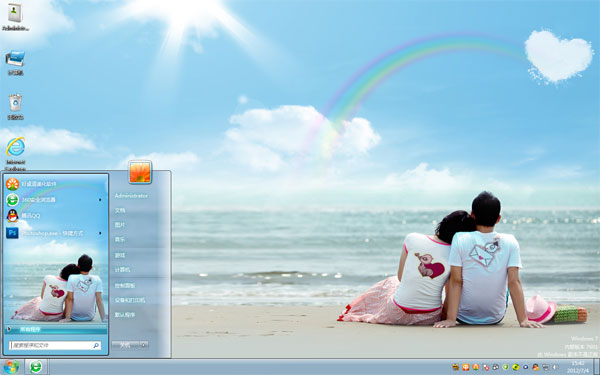Click the Show desktop strip at taskbar end
This screenshot has height=375, width=600.
pyautogui.click(x=596, y=367)
